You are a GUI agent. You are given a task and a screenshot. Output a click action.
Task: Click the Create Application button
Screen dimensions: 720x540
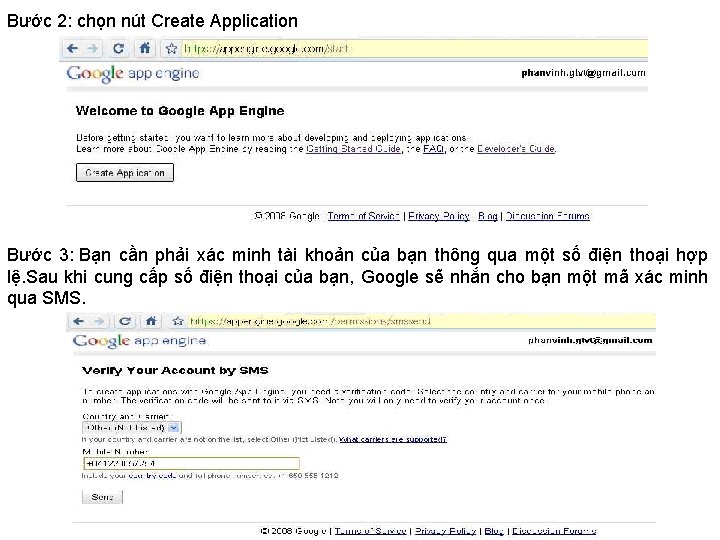pos(125,173)
